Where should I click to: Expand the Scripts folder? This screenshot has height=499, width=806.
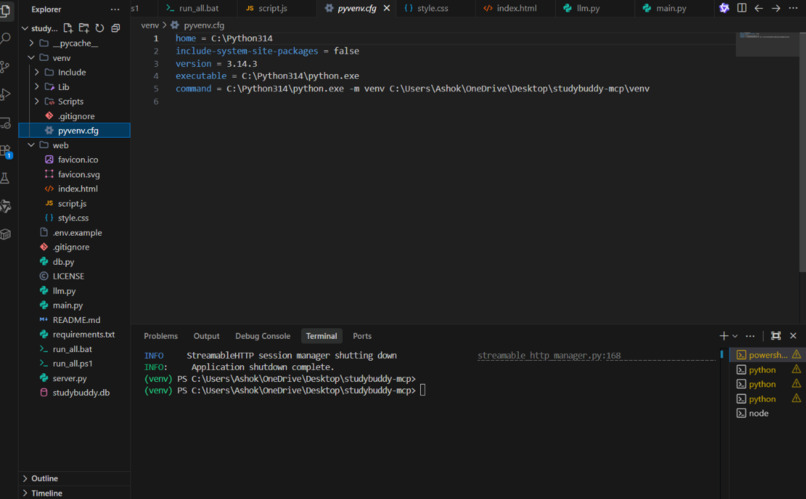36,101
